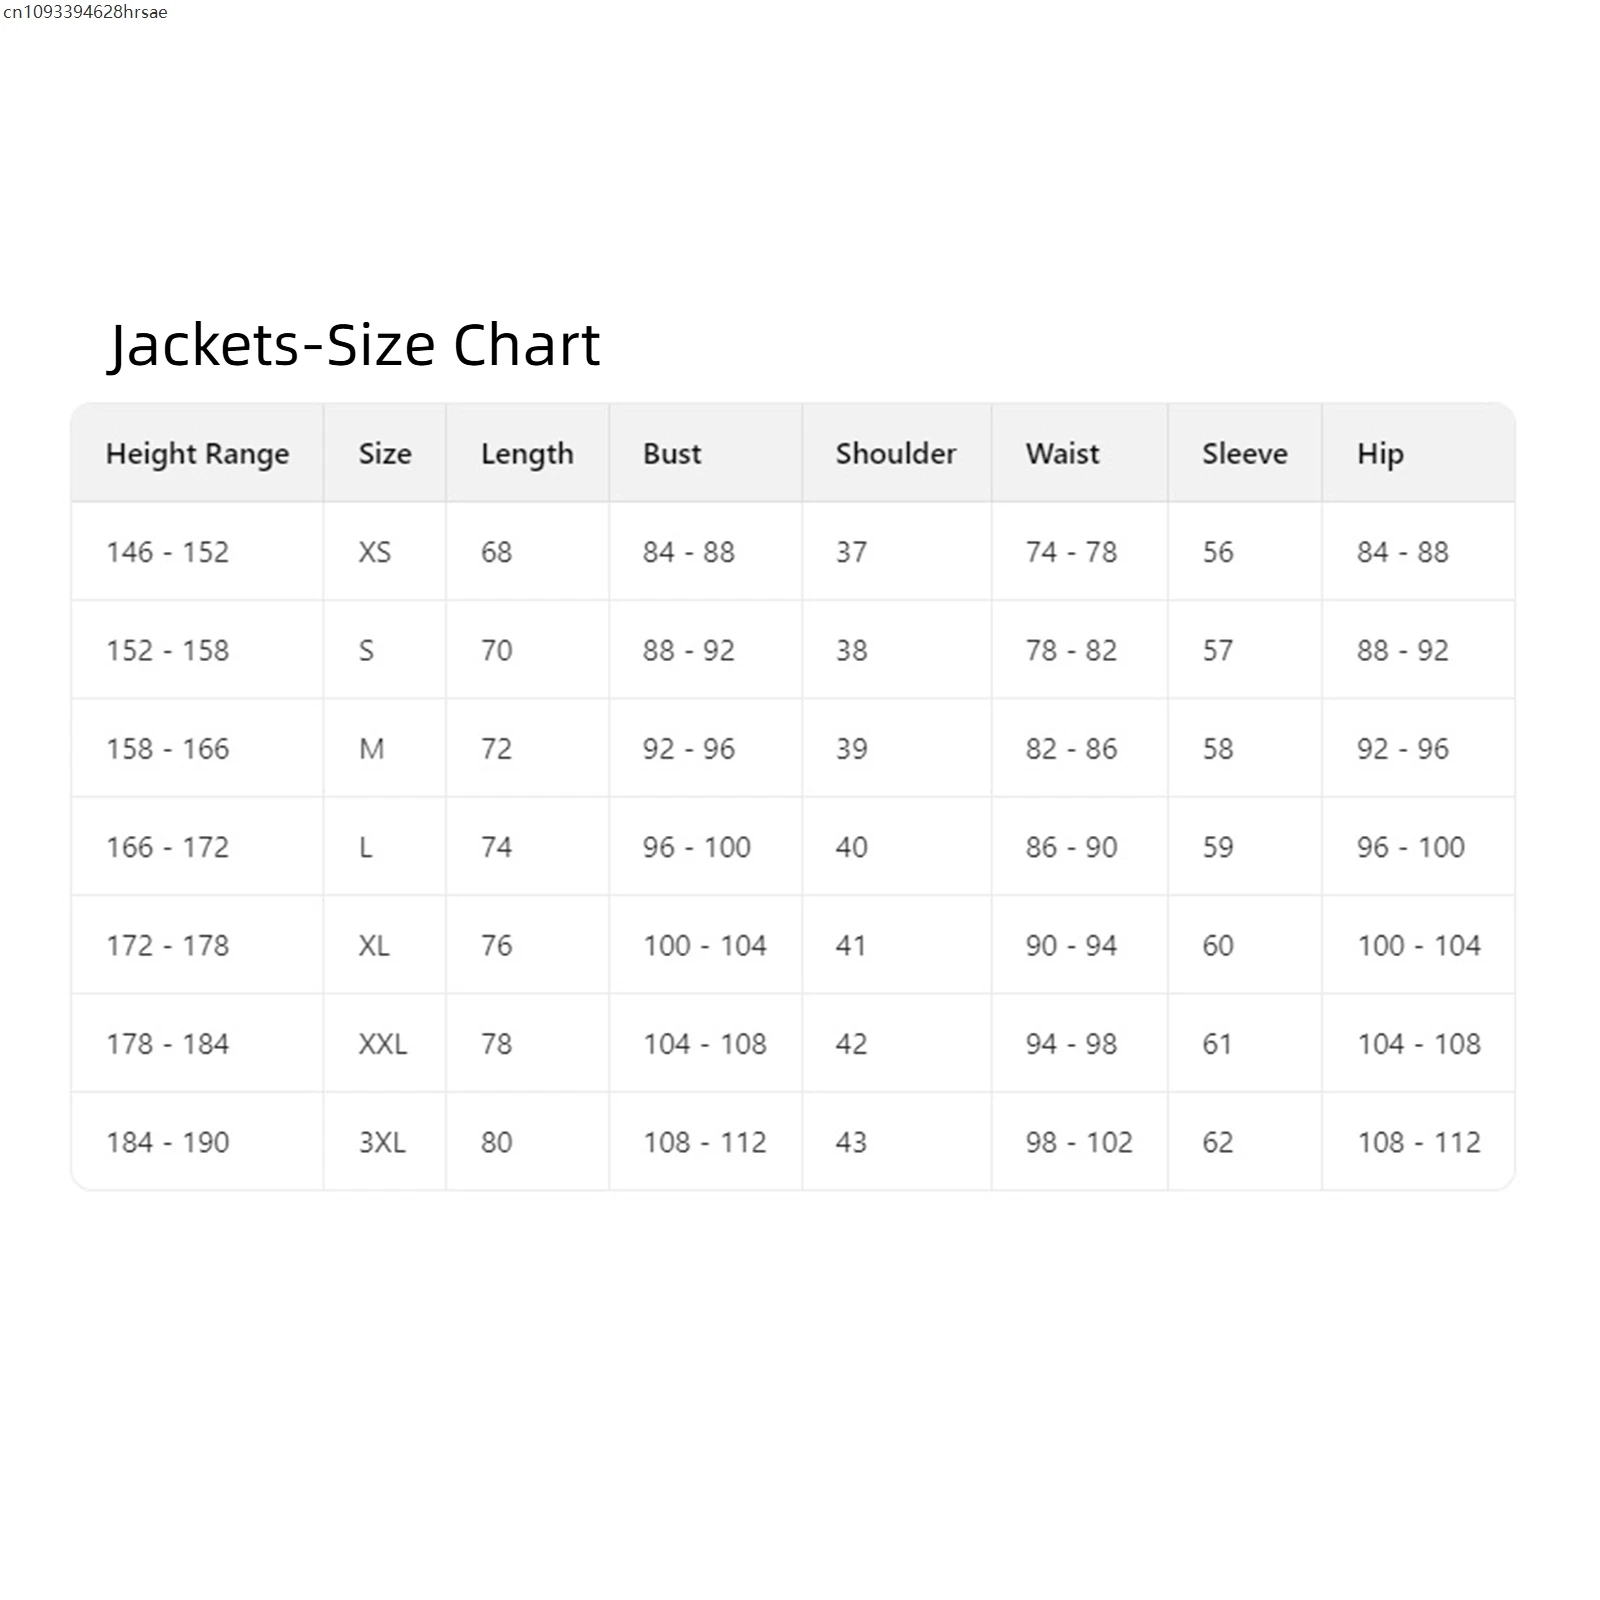Select the Waist column header
1600x1600 pixels.
pos(1062,454)
